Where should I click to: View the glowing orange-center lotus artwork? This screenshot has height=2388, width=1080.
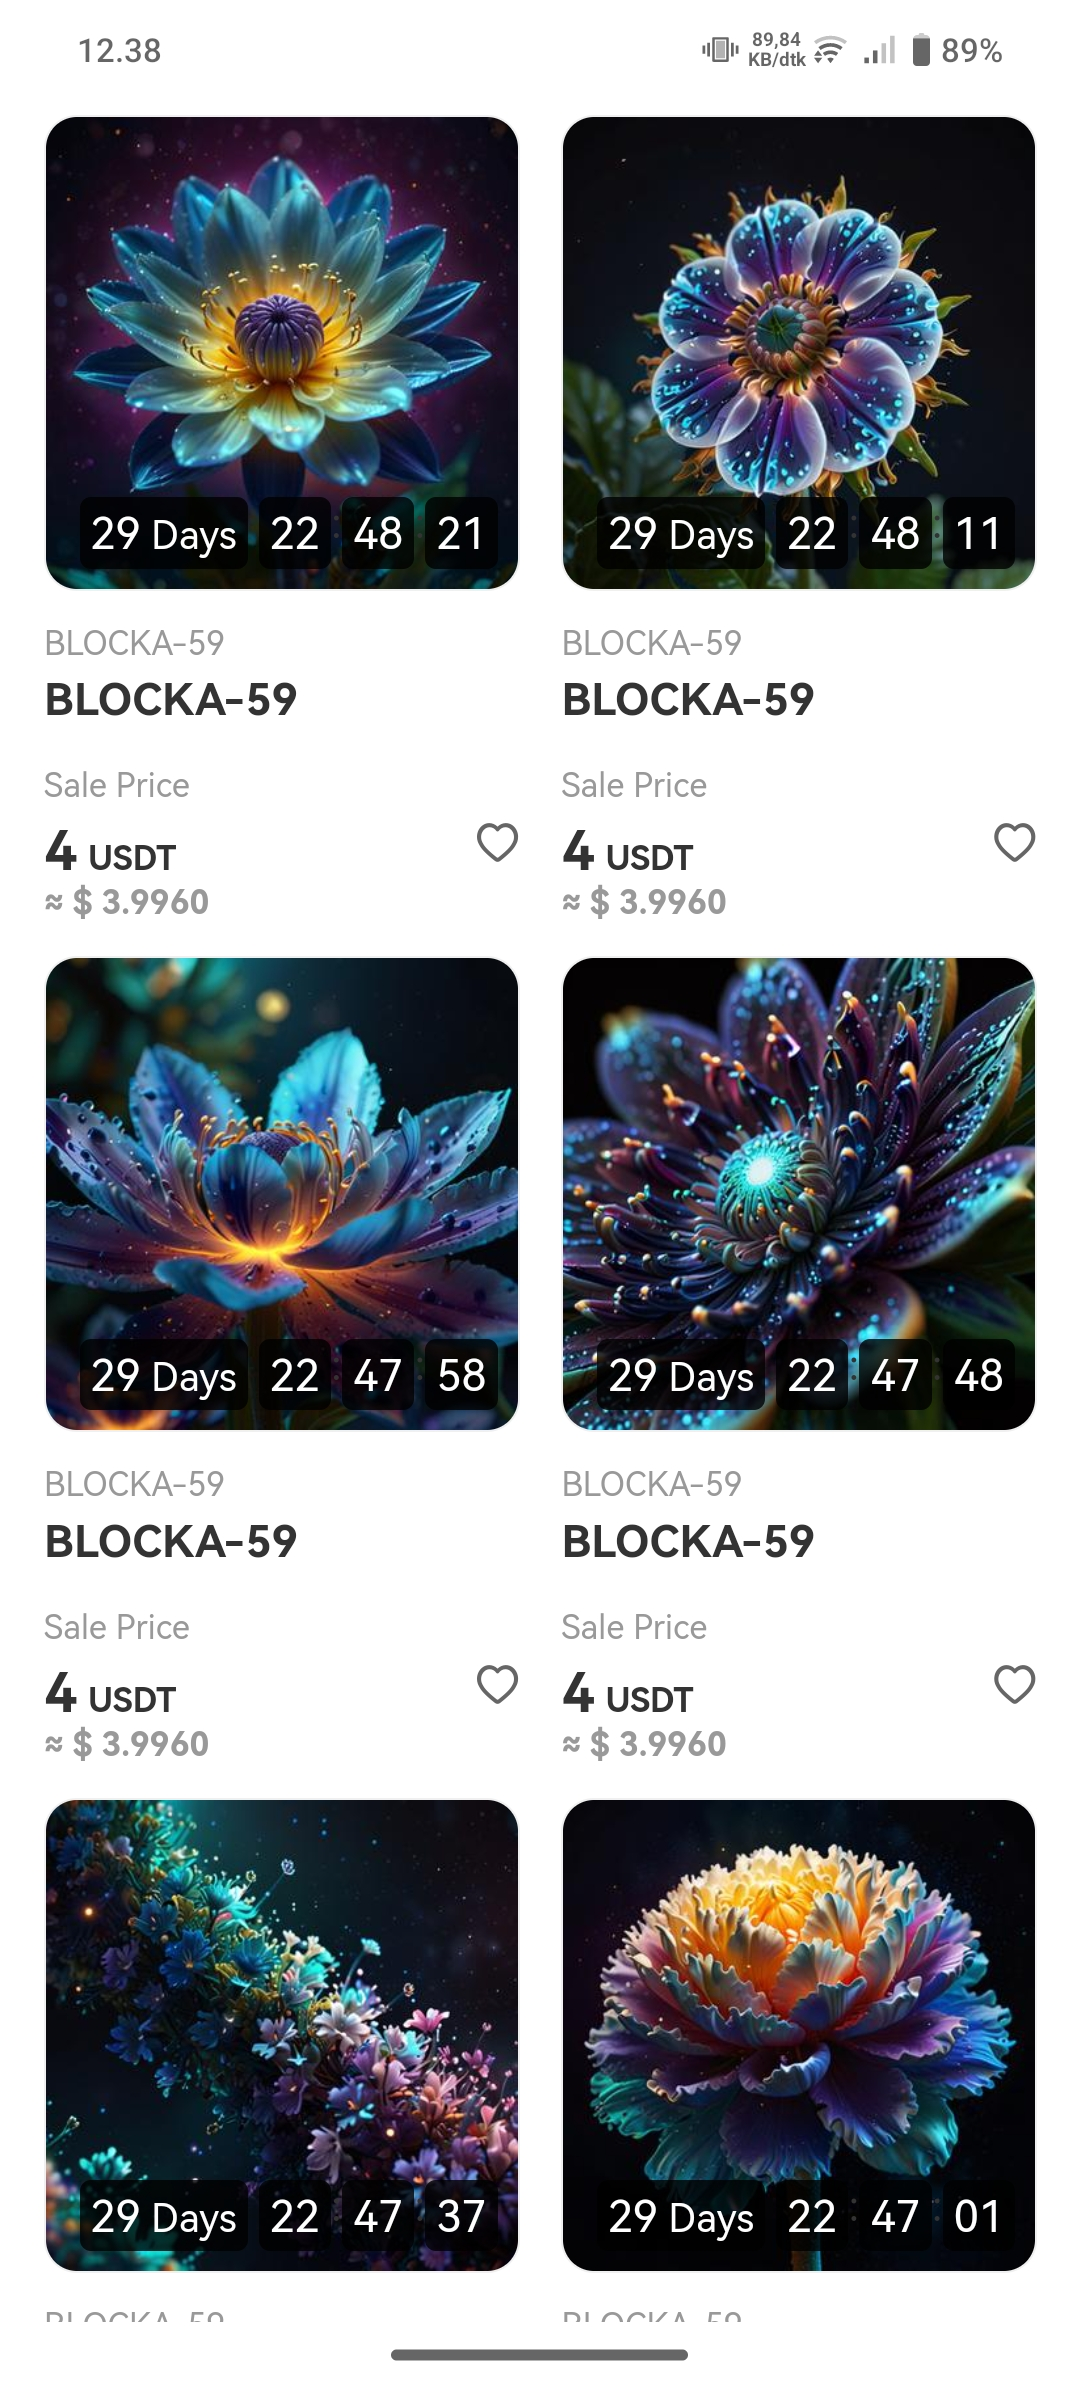click(282, 1194)
